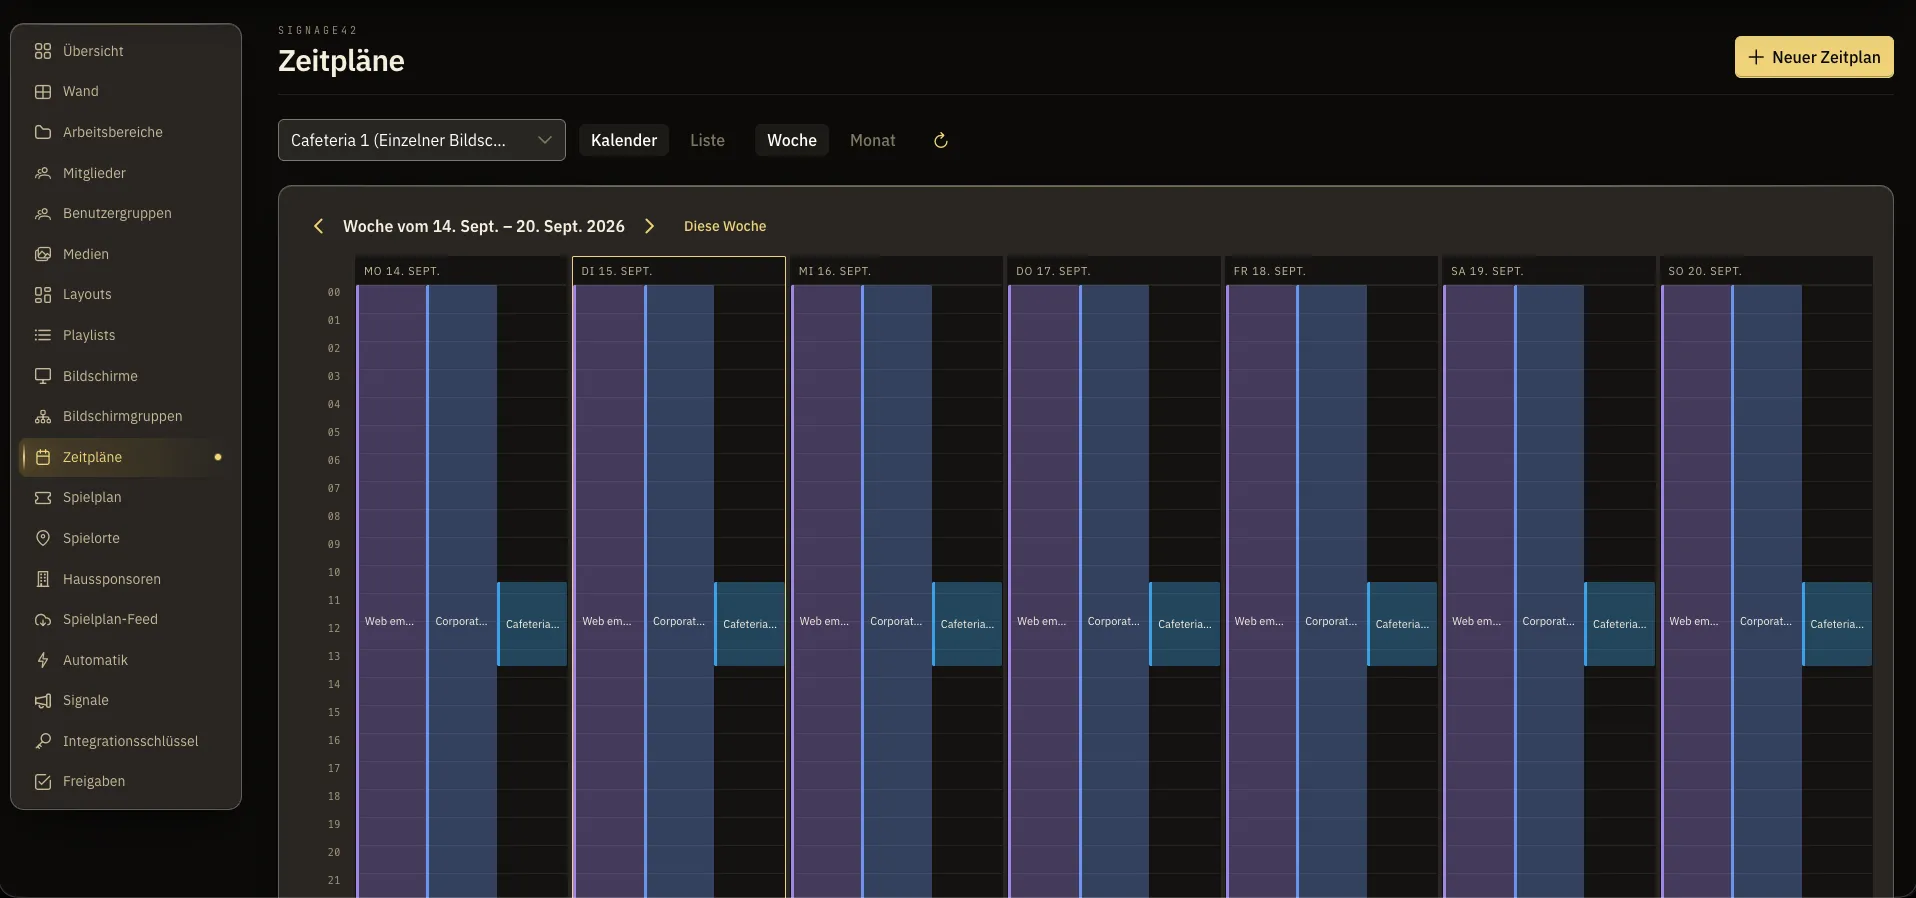
Task: Select the Signale megaphone icon
Action: point(43,701)
